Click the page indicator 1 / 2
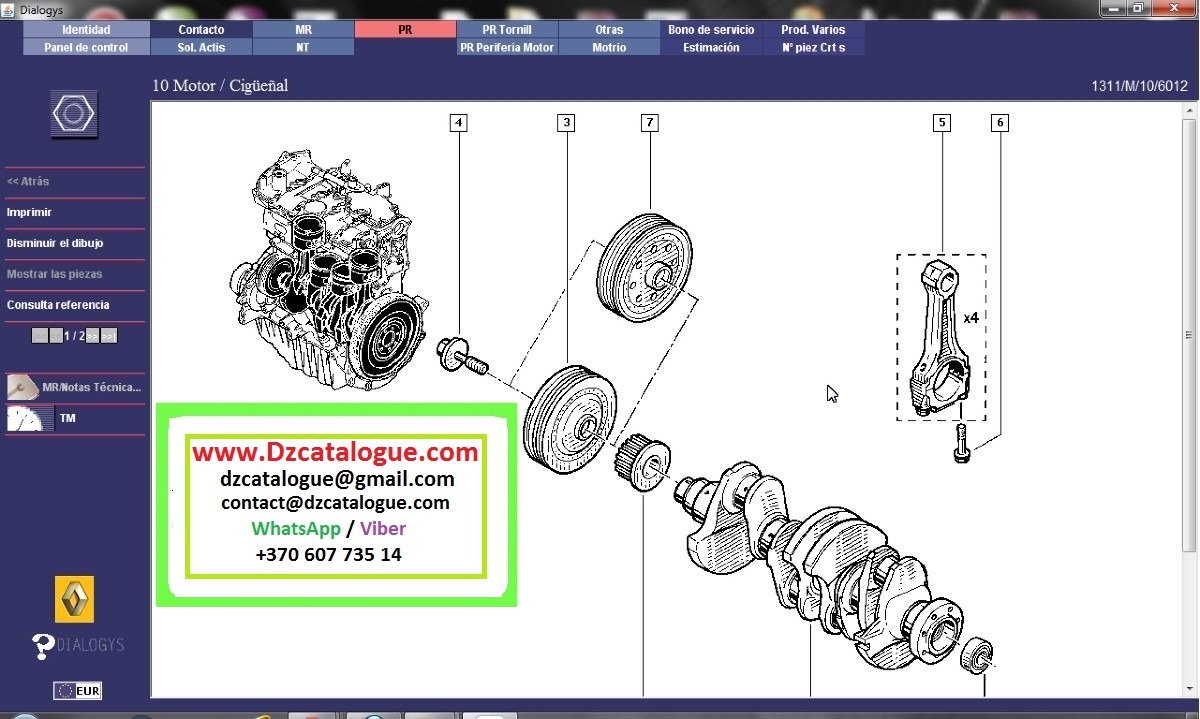The image size is (1200, 719). pyautogui.click(x=73, y=336)
